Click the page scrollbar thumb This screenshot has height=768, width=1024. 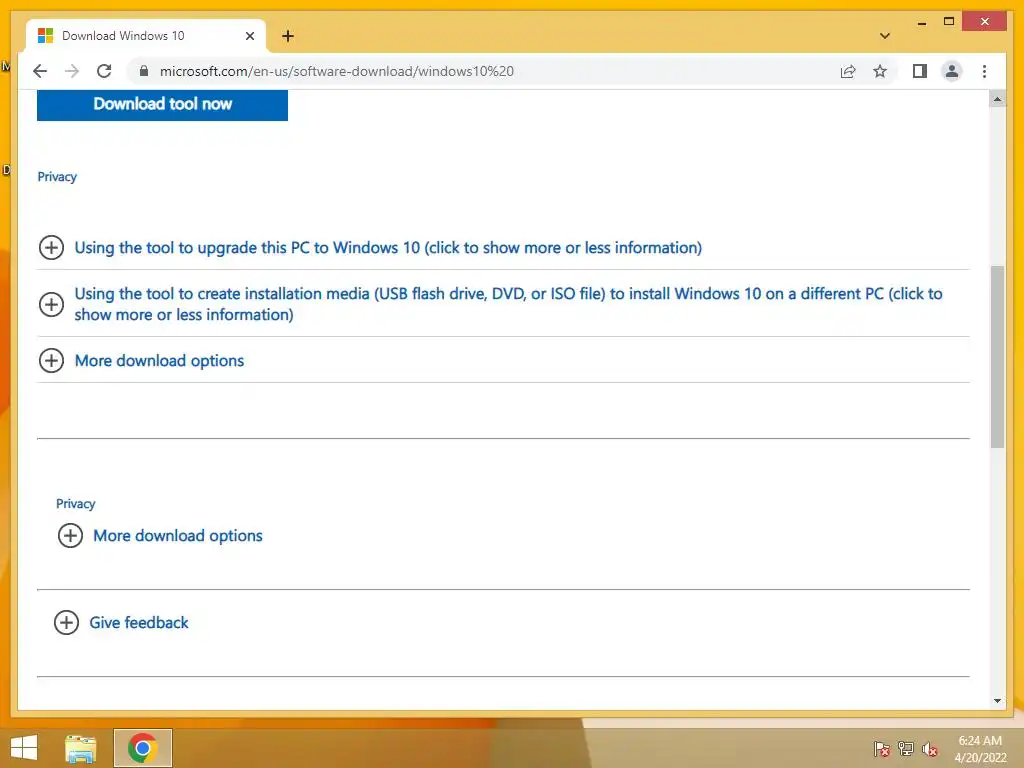[x=997, y=356]
